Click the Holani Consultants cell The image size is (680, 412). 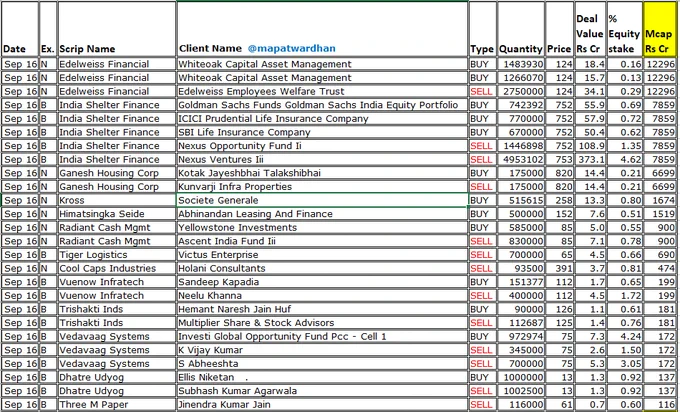coord(322,268)
